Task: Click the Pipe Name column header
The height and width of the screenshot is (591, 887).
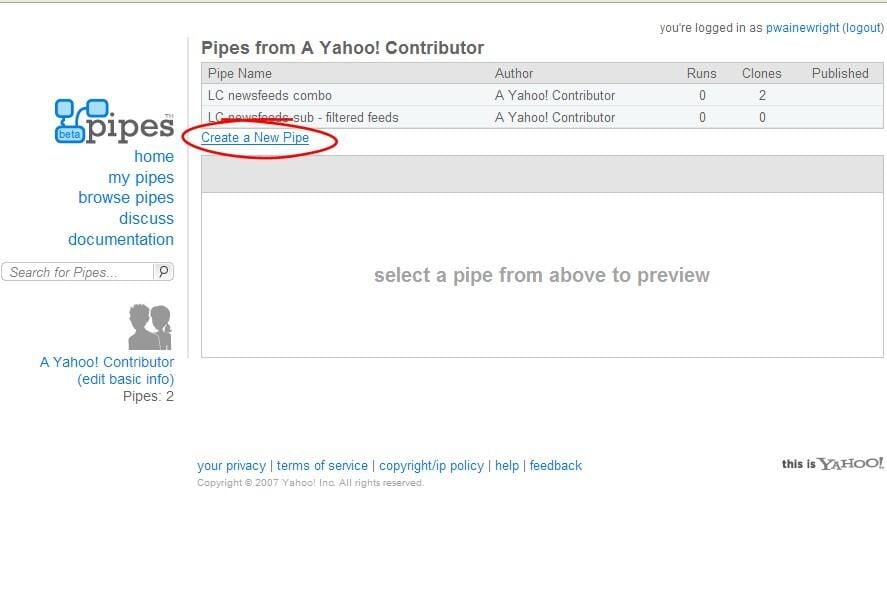Action: point(240,74)
